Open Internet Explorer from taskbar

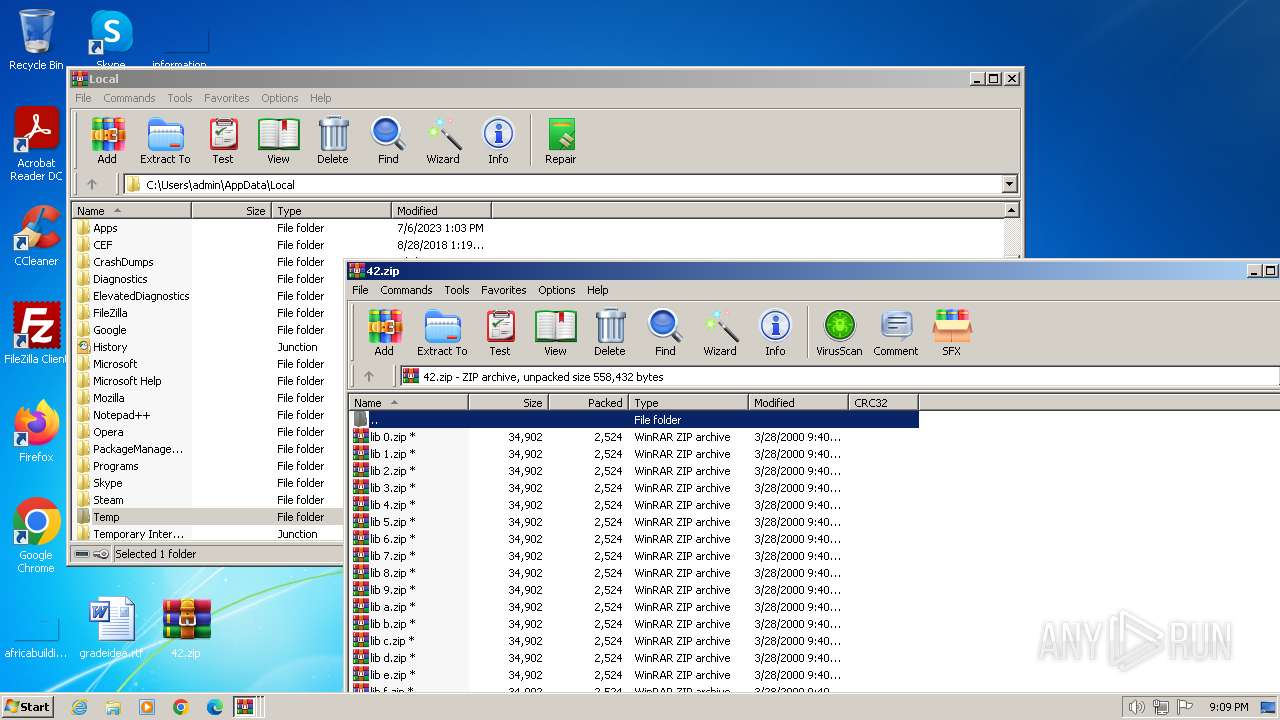click(79, 707)
